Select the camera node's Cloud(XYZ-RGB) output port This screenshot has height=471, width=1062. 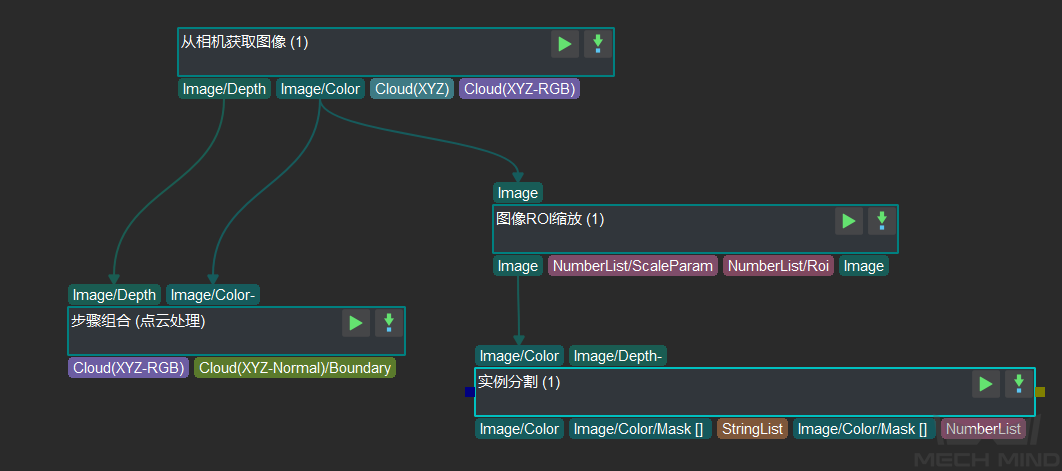(519, 89)
